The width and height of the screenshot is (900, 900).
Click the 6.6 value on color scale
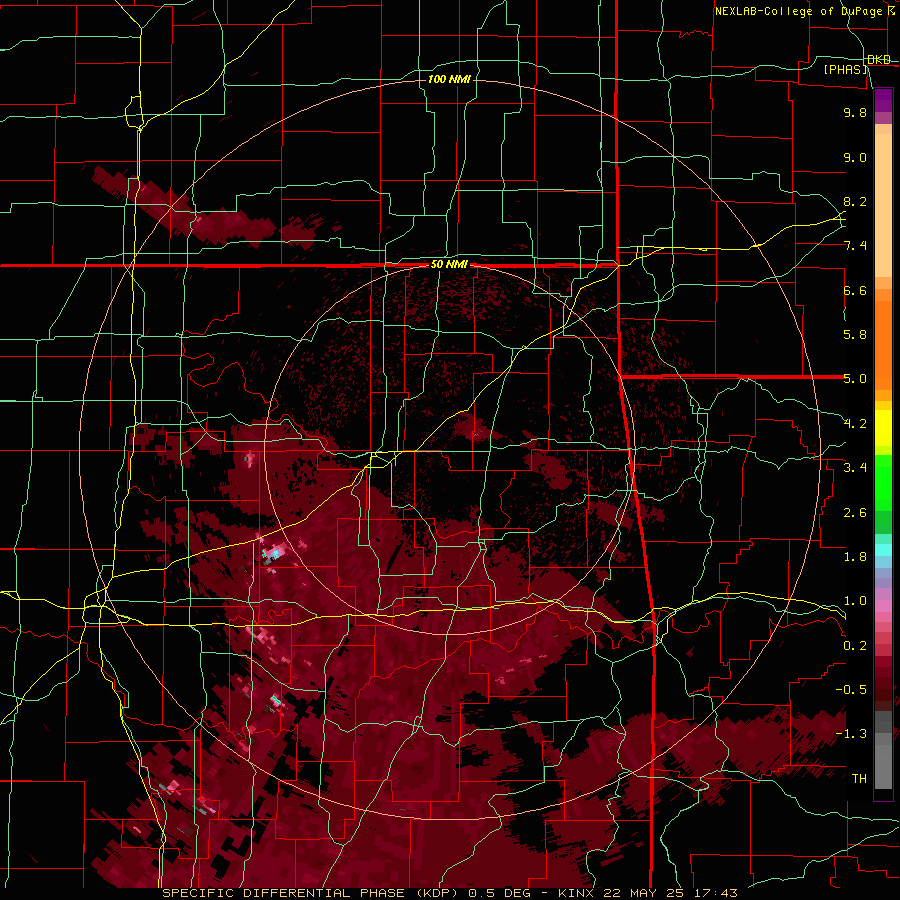[x=855, y=290]
